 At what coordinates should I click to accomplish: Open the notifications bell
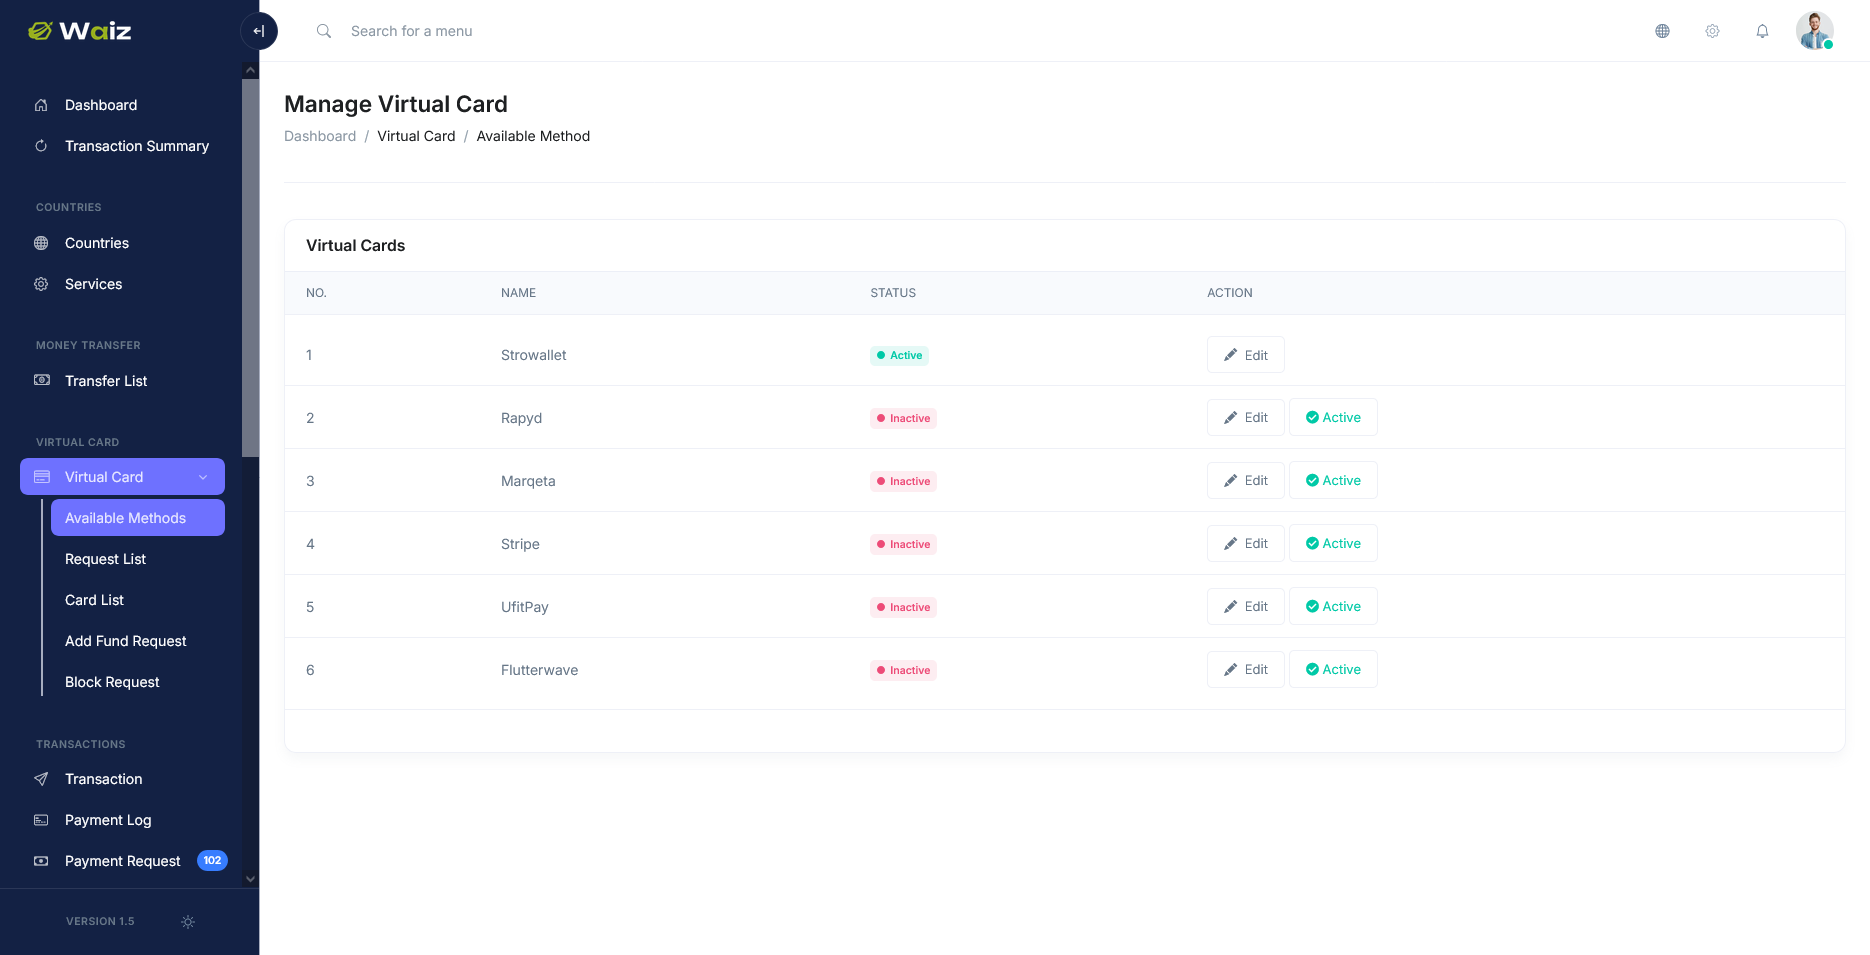[x=1762, y=31]
